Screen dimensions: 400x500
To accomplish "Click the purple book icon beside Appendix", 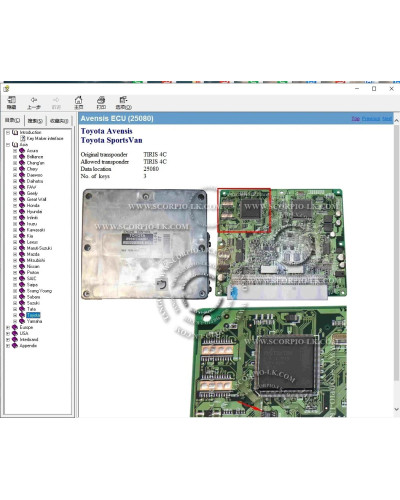I will pyautogui.click(x=15, y=346).
